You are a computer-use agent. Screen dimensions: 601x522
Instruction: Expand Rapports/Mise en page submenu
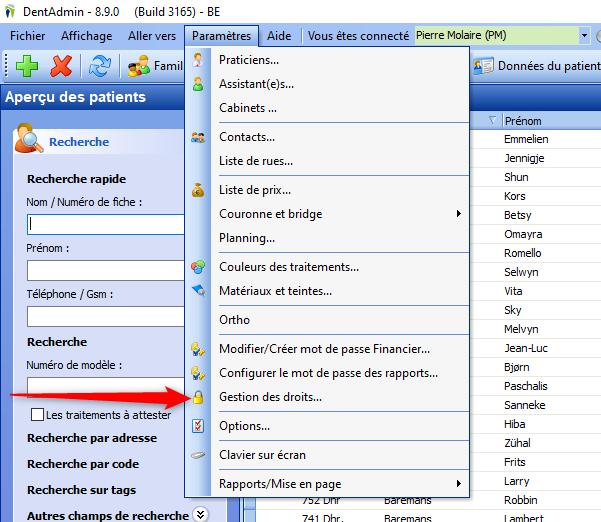click(x=327, y=484)
